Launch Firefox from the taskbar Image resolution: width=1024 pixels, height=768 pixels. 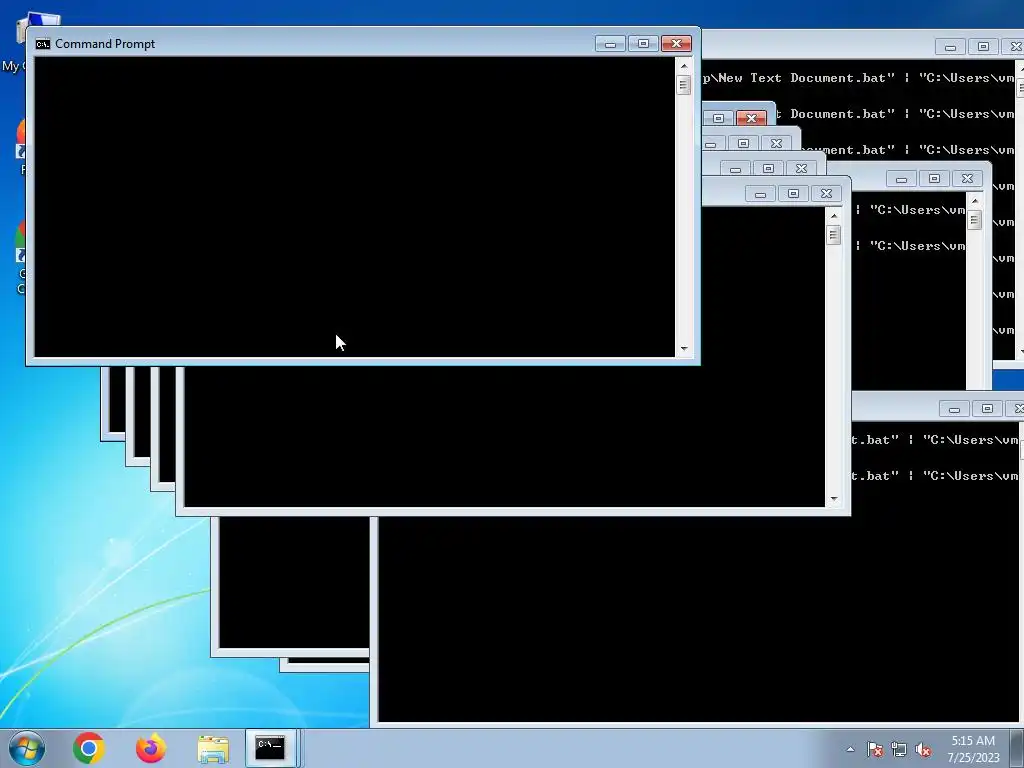pos(150,748)
